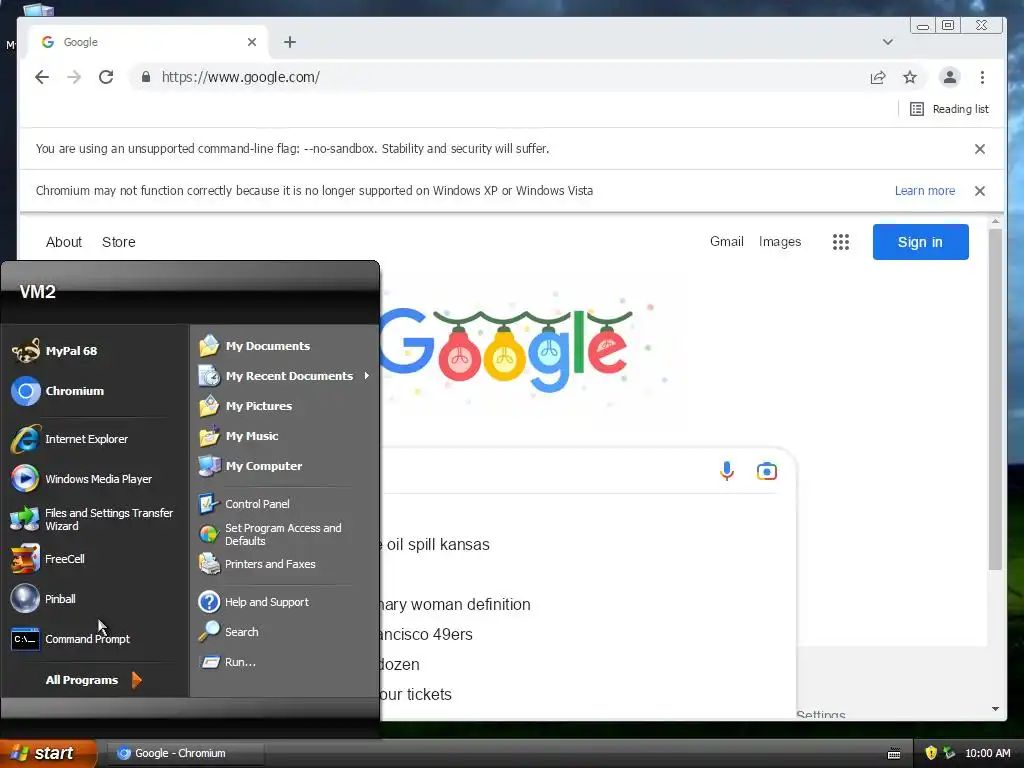Open the network tray icon
This screenshot has width=1024, height=768.
coord(949,753)
